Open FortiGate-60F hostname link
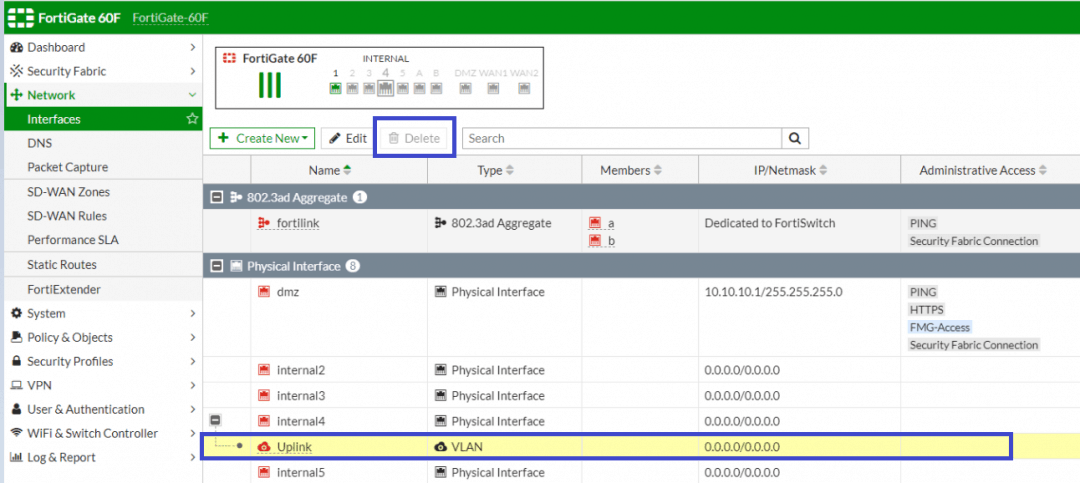The image size is (1080, 483). (x=170, y=18)
